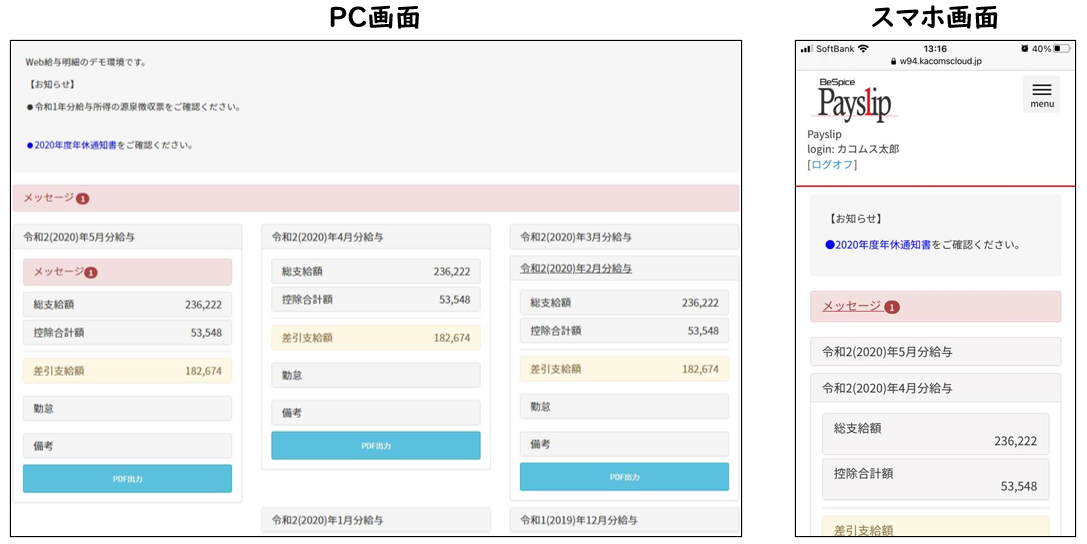This screenshot has height=544, width=1087.
Task: Click the BeSpice Payslip logo
Action: (854, 100)
